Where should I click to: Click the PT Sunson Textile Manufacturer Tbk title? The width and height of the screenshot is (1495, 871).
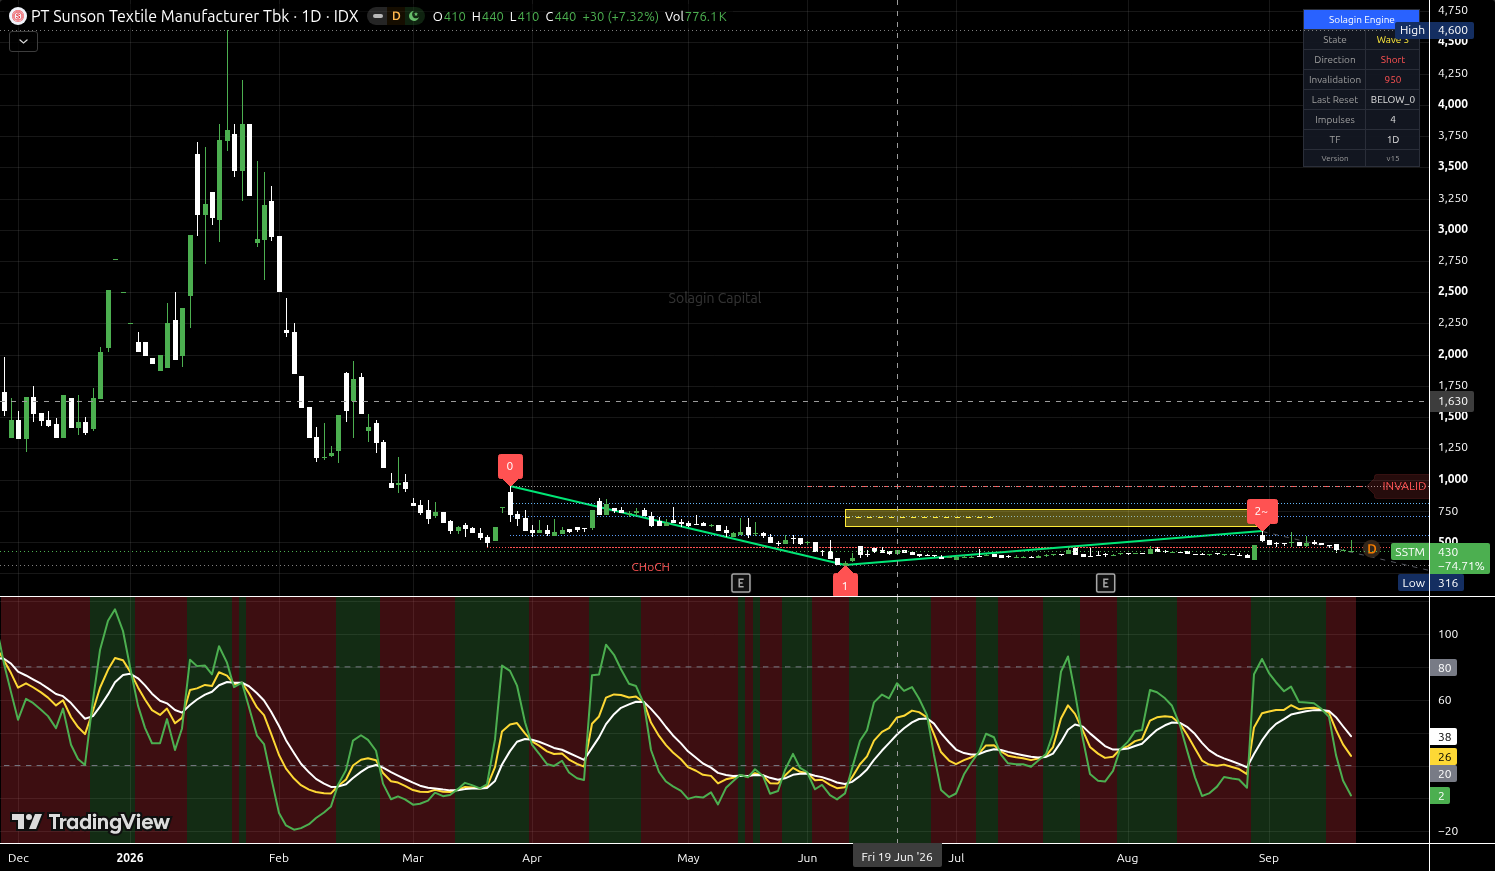click(160, 17)
